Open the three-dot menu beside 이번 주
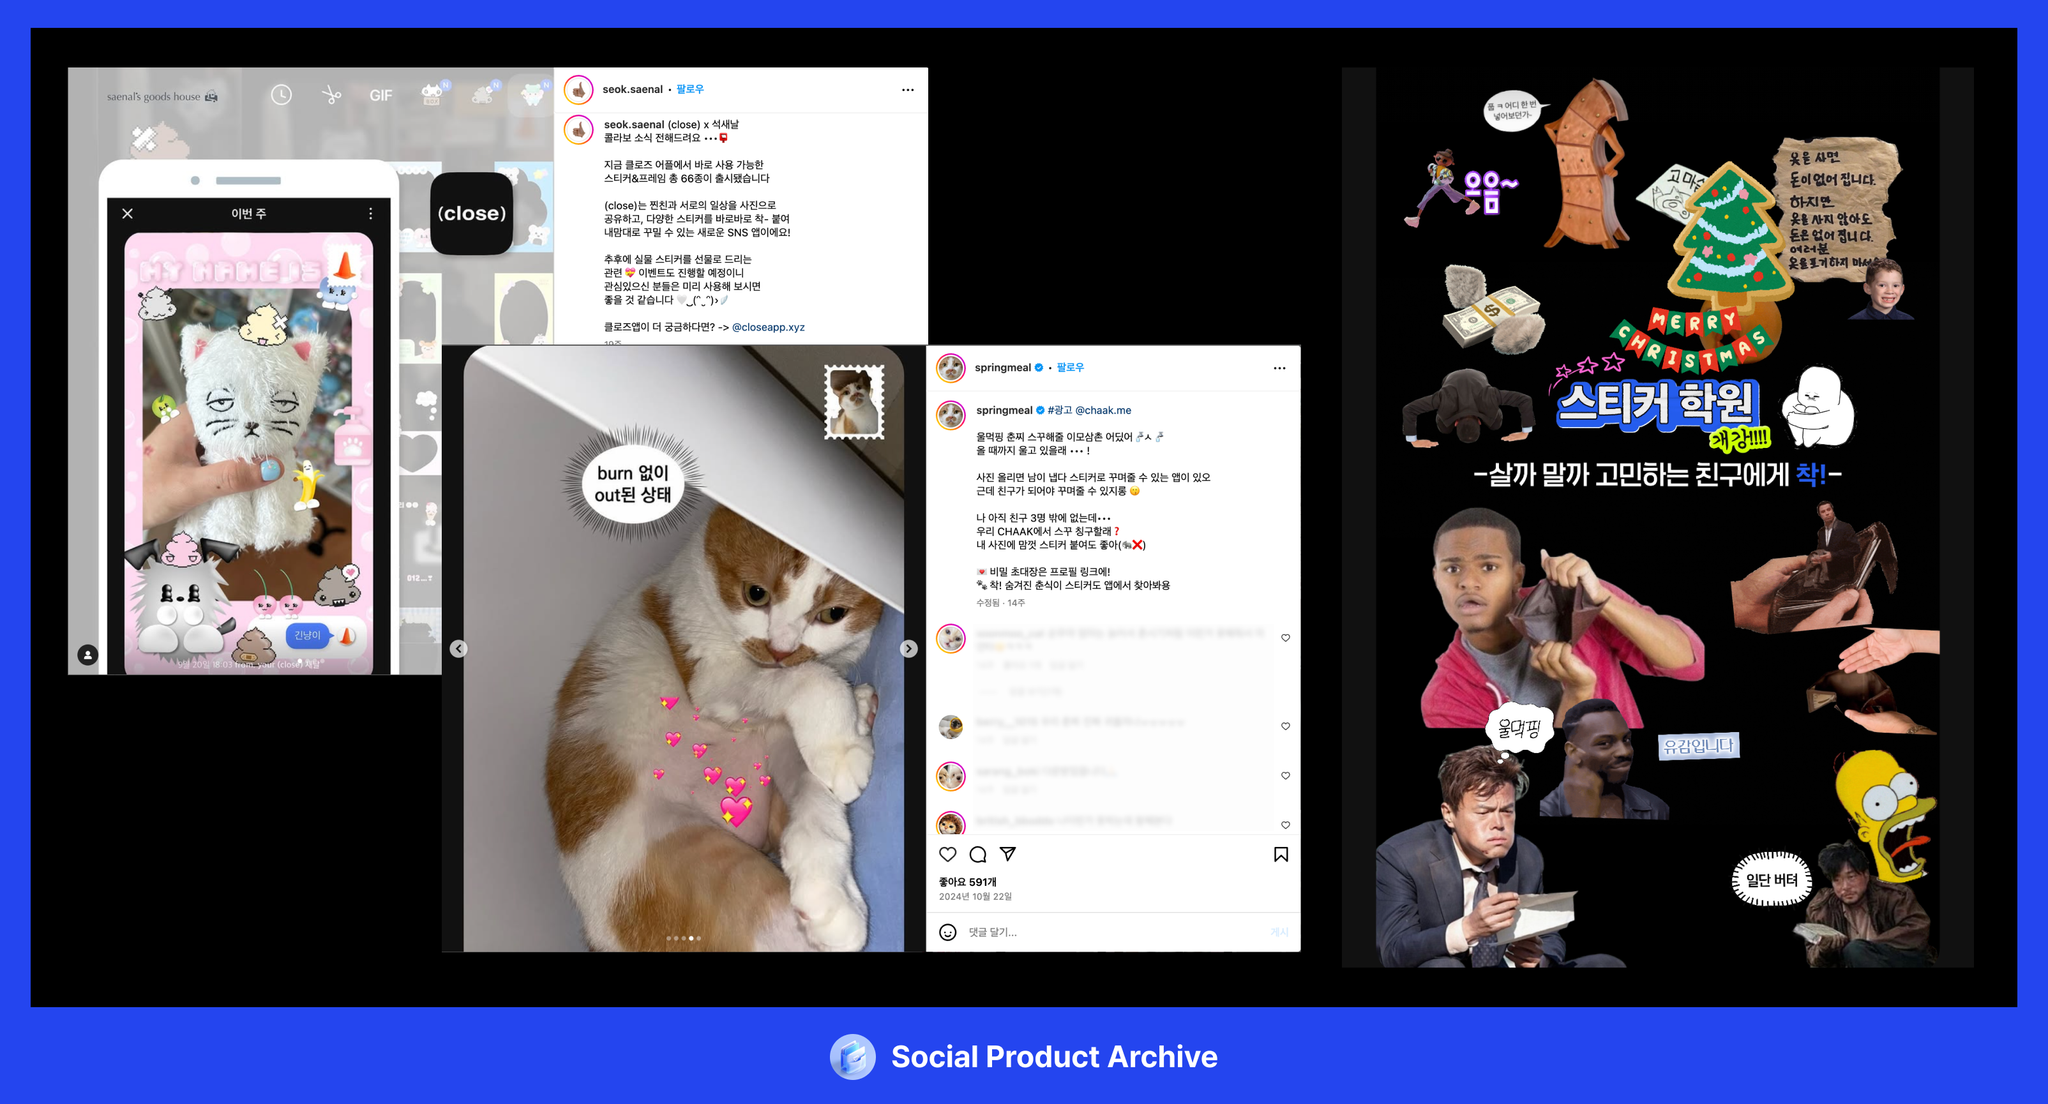The width and height of the screenshot is (2048, 1104). 370,213
